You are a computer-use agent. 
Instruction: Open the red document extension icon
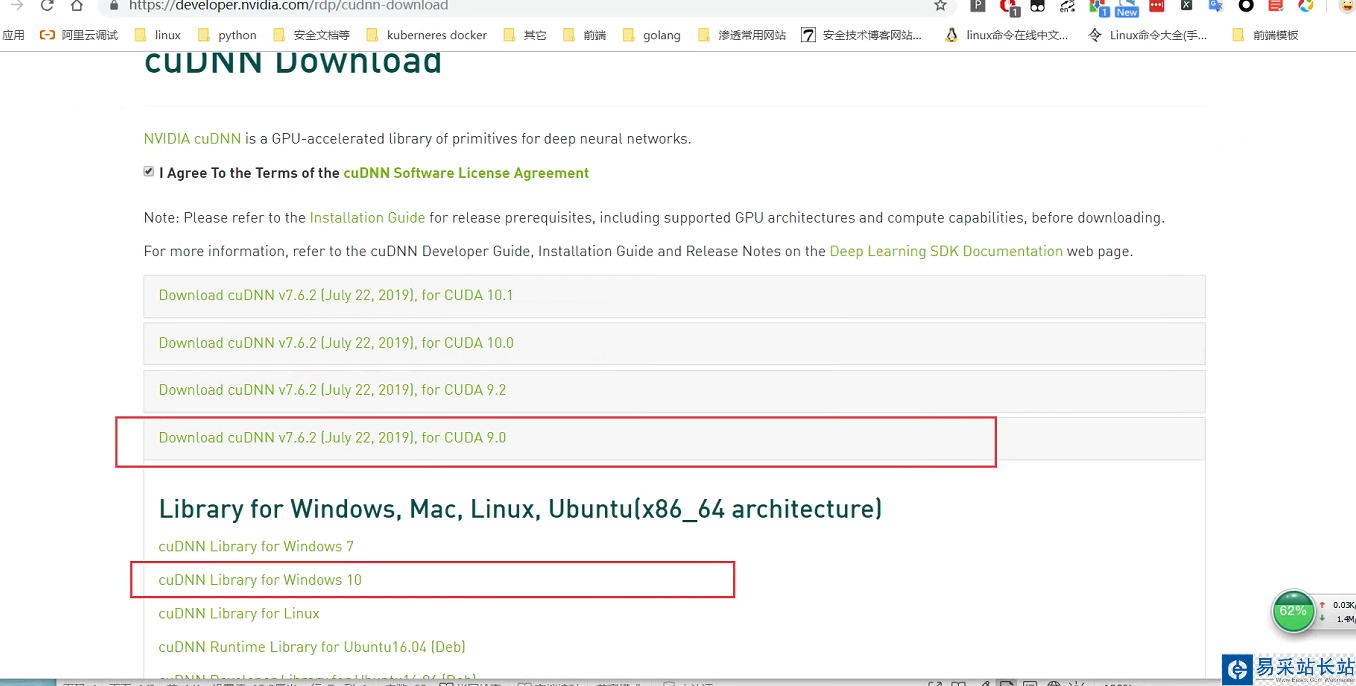1275,5
